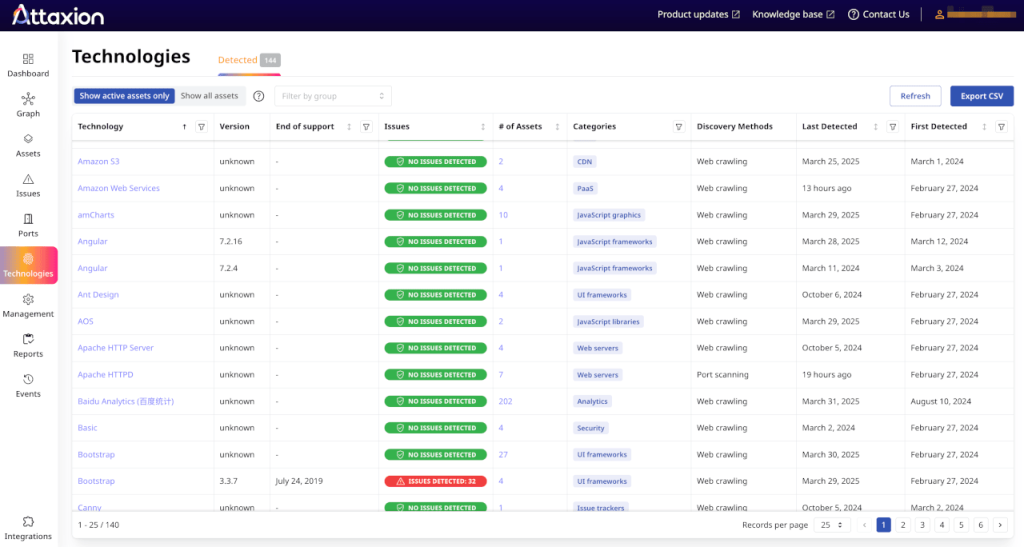Click the help question mark icon beside Show all assets

259,96
